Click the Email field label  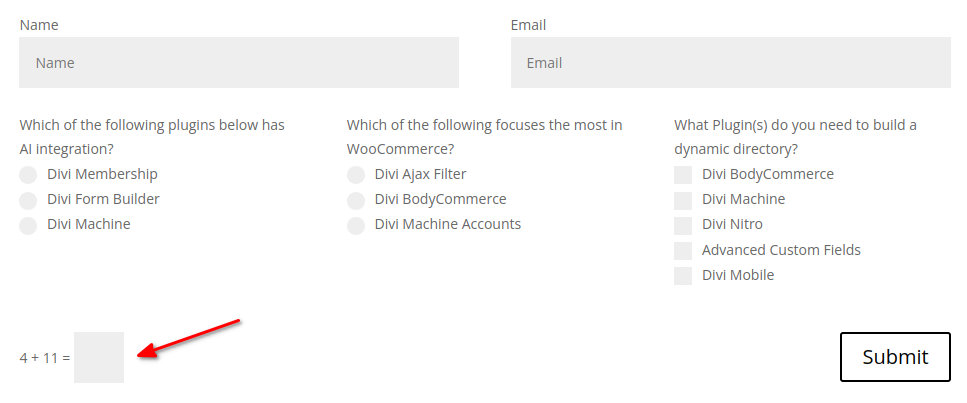point(528,25)
